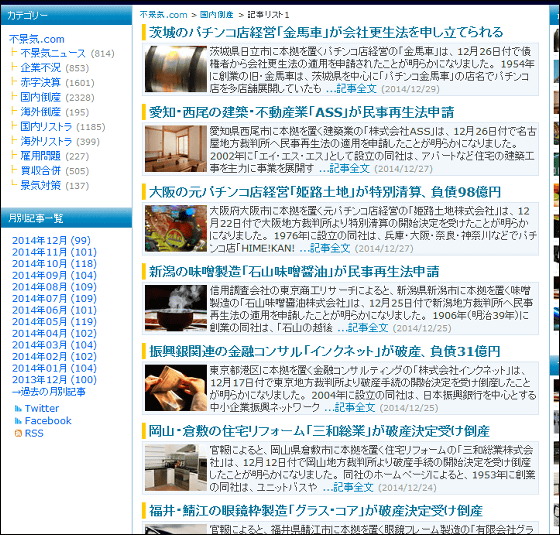Select the 赤字決算 category
The image size is (560, 535).
click(40, 82)
